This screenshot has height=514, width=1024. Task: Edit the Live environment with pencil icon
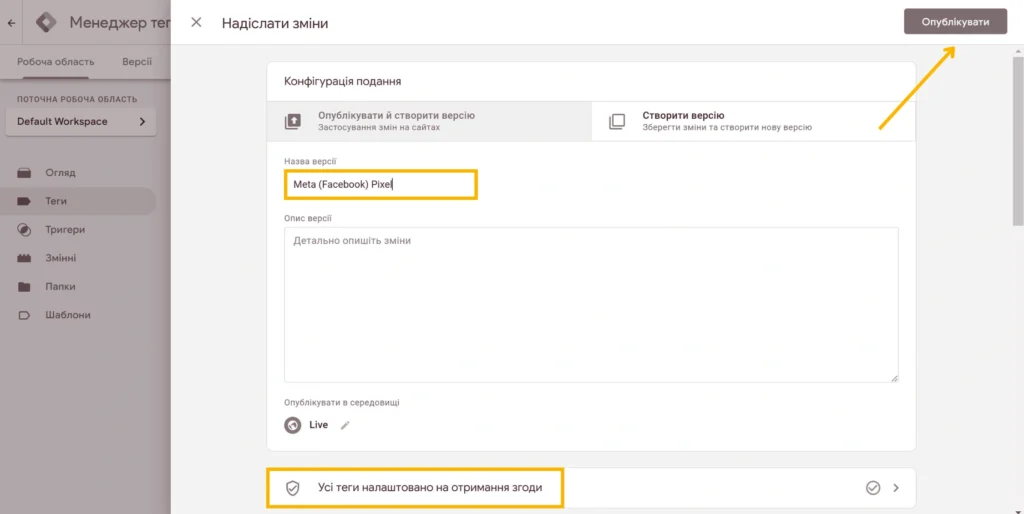click(345, 425)
